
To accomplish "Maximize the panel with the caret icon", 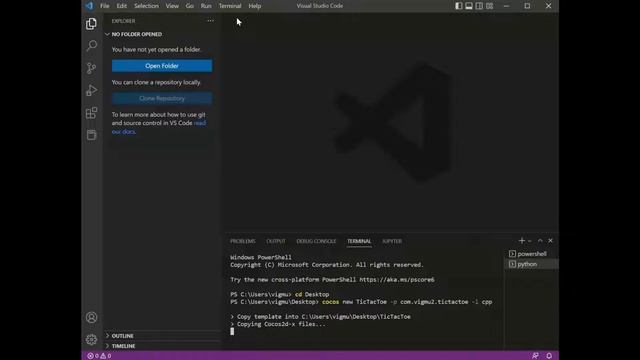I will pyautogui.click(x=540, y=241).
